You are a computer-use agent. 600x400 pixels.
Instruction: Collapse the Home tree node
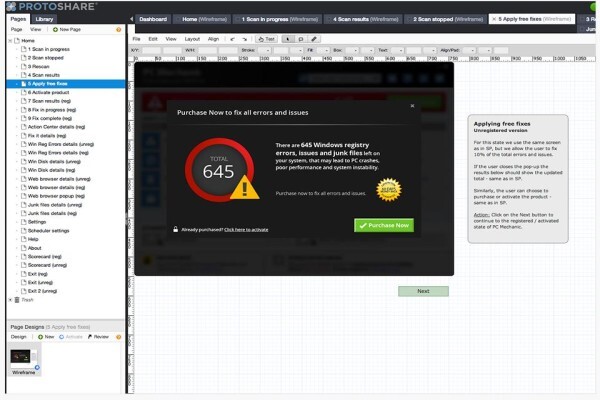click(10, 40)
